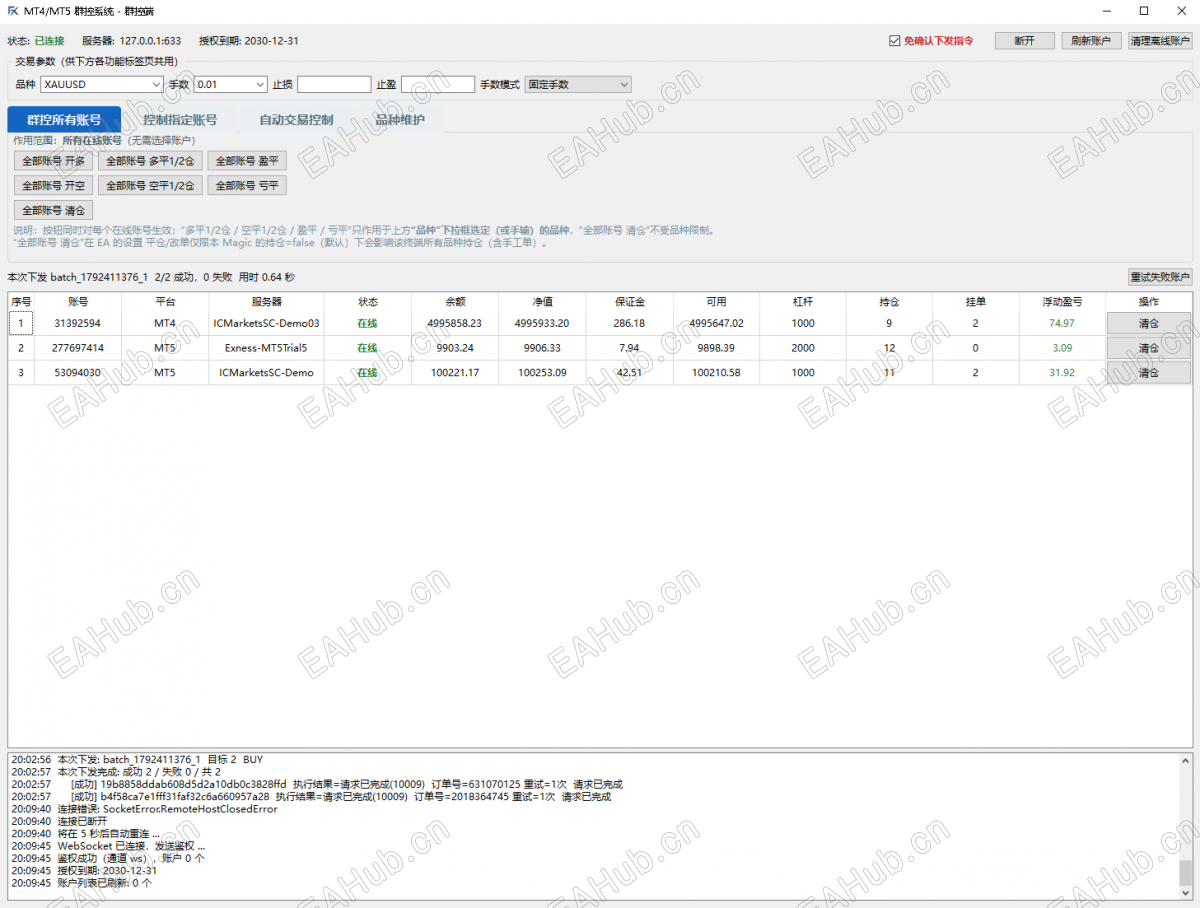Open the 品种 XAUUSD dropdown
The image size is (1200, 908).
tap(102, 85)
